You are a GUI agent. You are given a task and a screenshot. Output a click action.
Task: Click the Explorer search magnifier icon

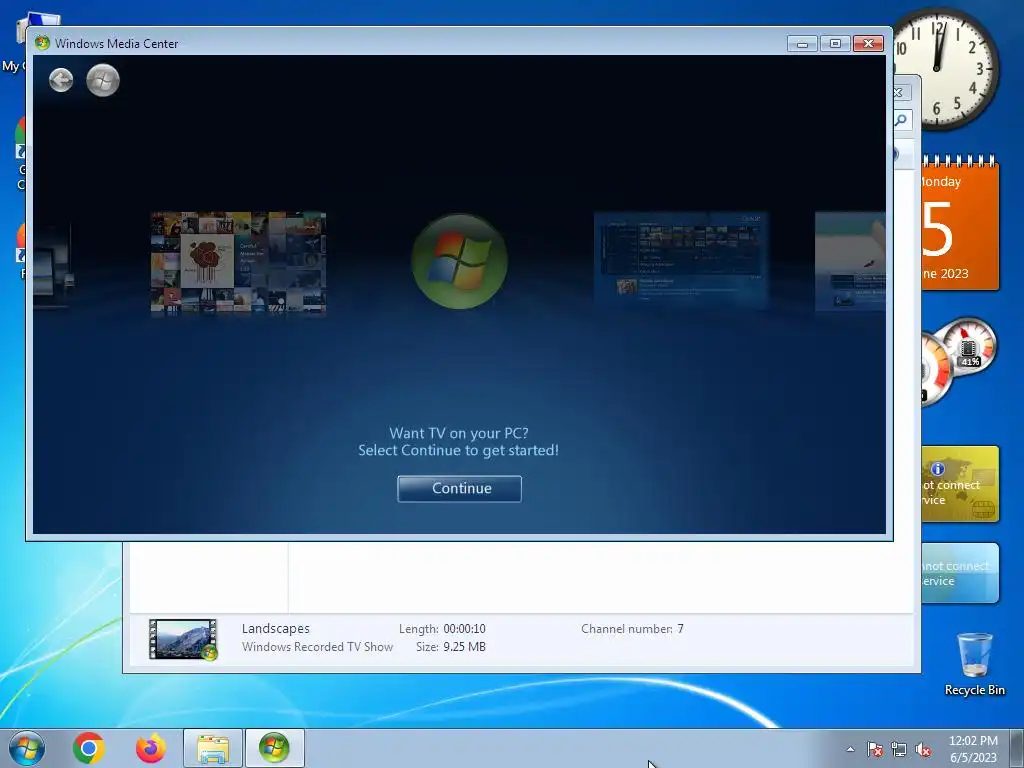coord(901,120)
